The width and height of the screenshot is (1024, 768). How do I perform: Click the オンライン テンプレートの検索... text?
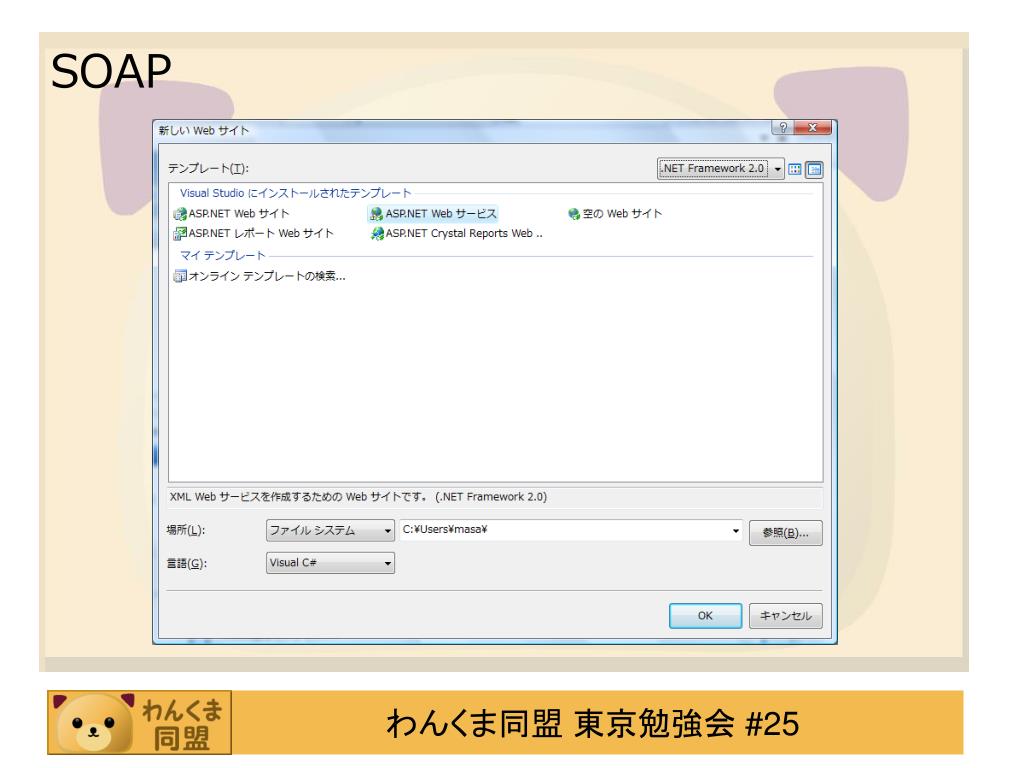pyautogui.click(x=267, y=276)
